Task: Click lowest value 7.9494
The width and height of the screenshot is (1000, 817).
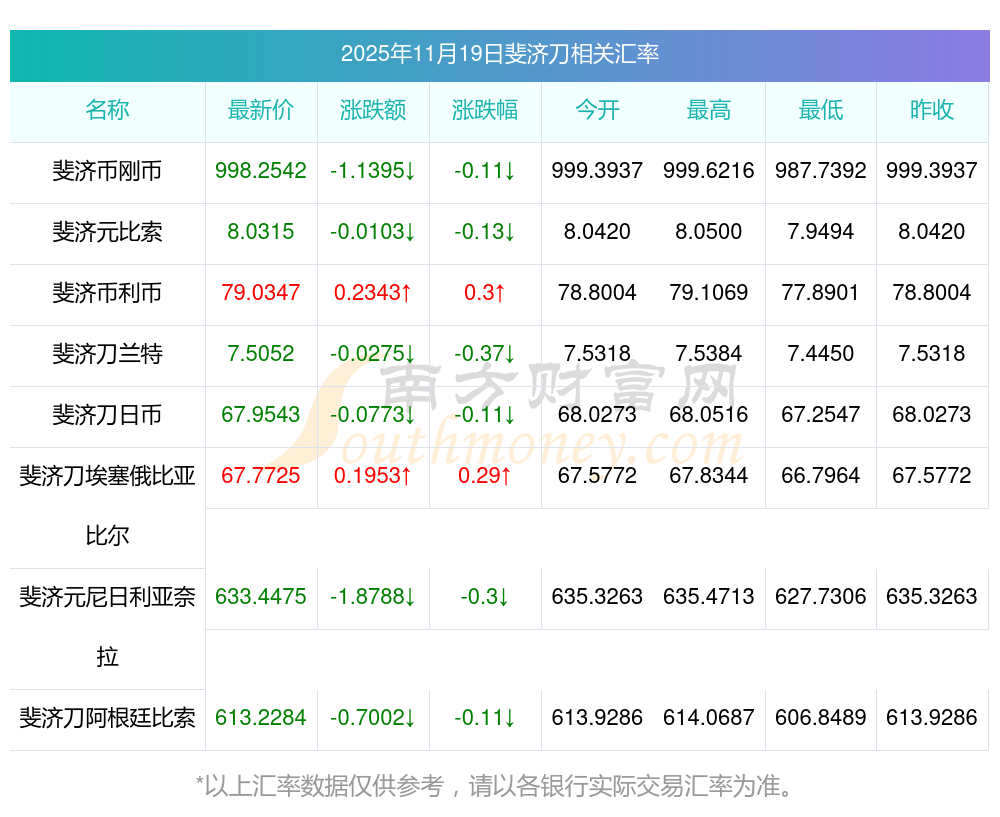Action: (x=821, y=232)
